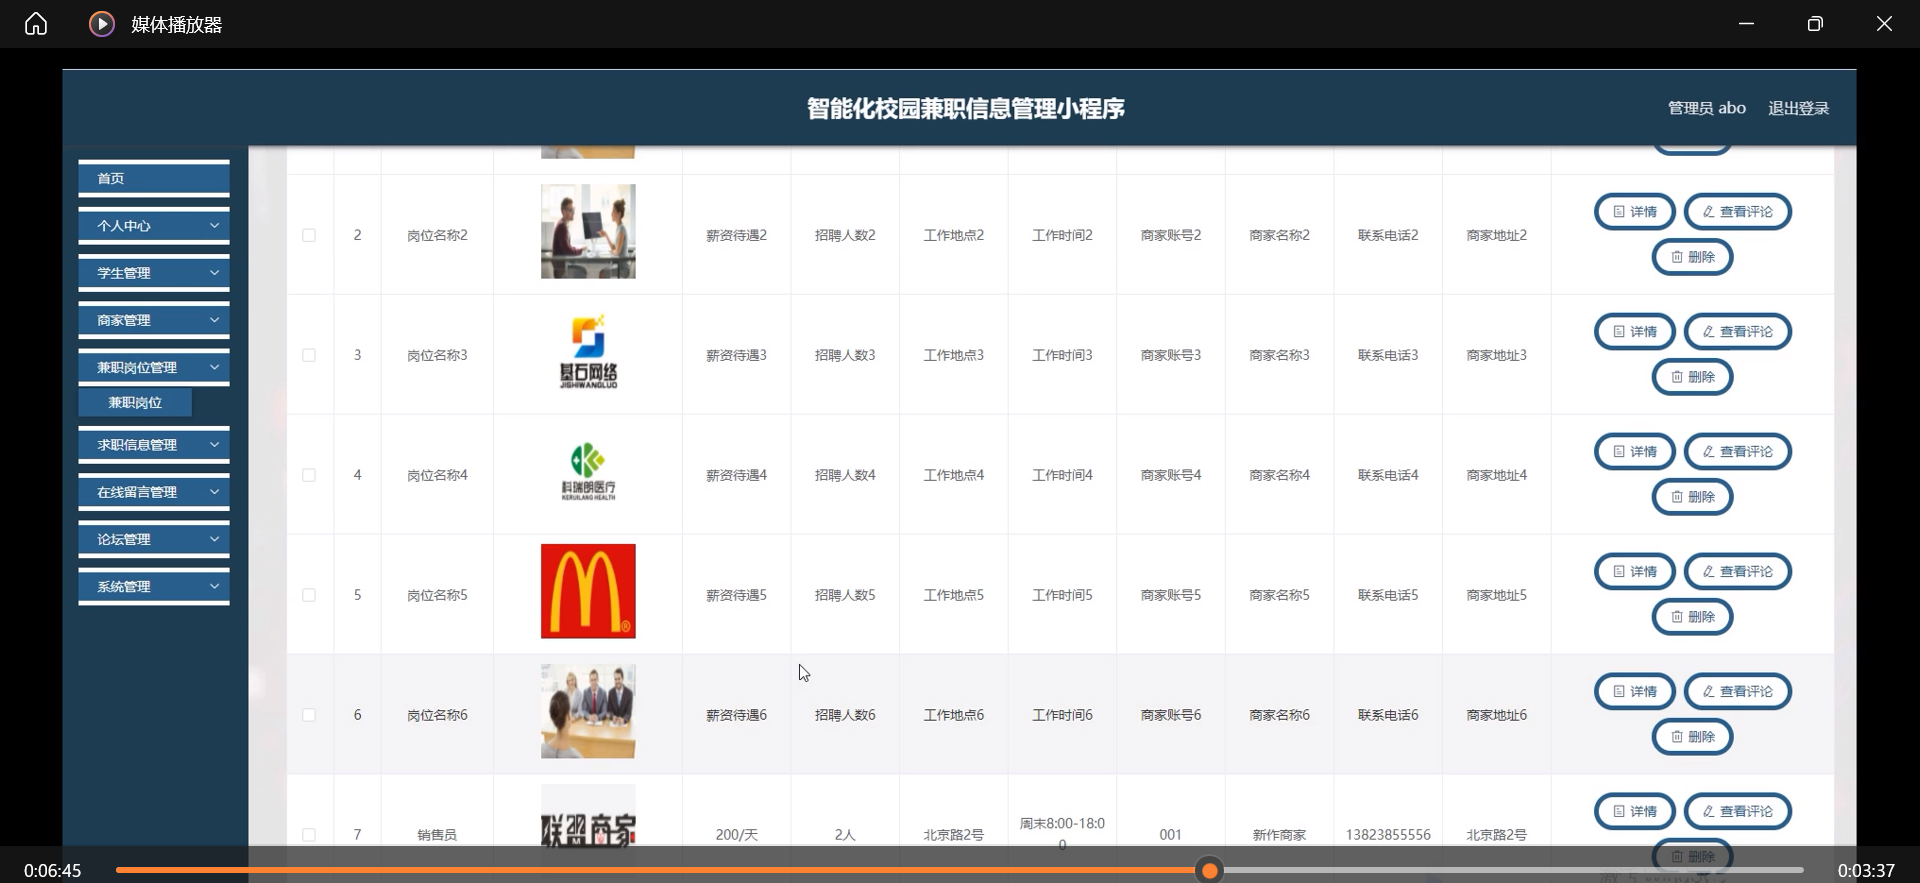Screen dimensions: 1920x883
Task: Open 详情 for row 岗位名称4
Action: (x=1634, y=452)
